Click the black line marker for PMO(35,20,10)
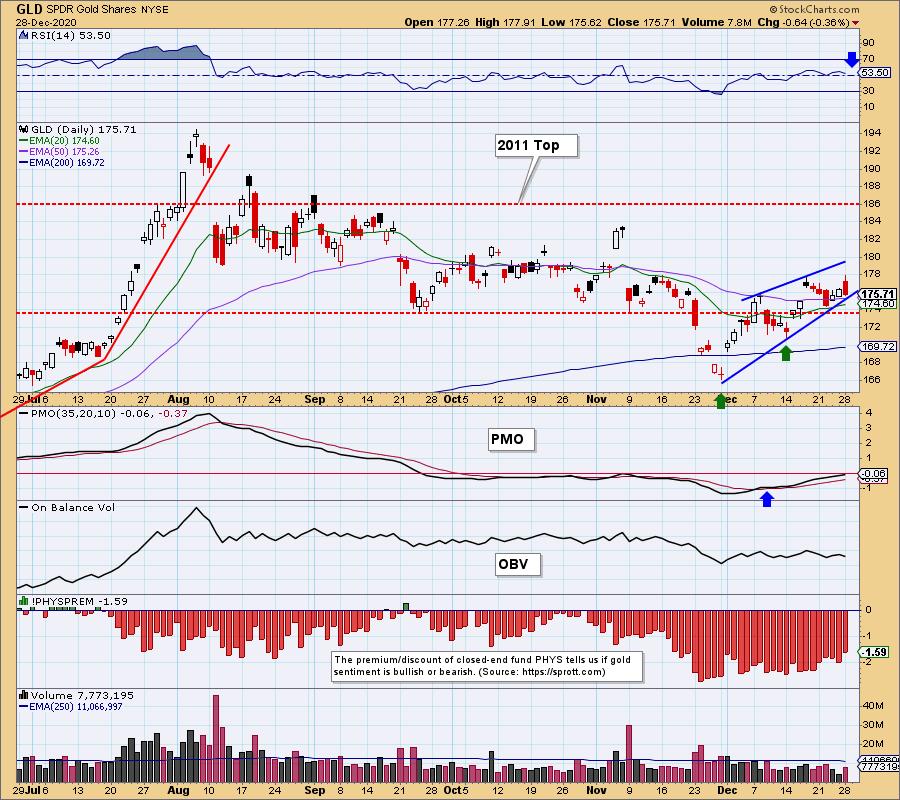This screenshot has width=900, height=800. [24, 414]
